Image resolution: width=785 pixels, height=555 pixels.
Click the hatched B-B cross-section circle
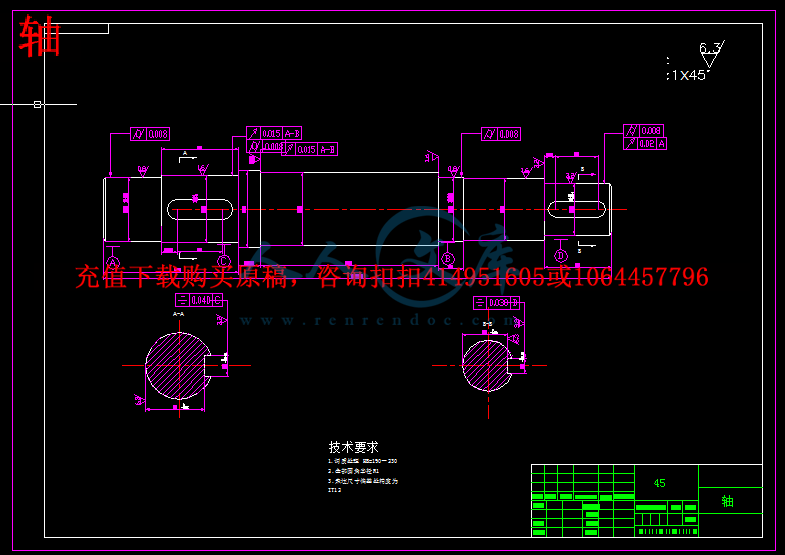click(487, 365)
